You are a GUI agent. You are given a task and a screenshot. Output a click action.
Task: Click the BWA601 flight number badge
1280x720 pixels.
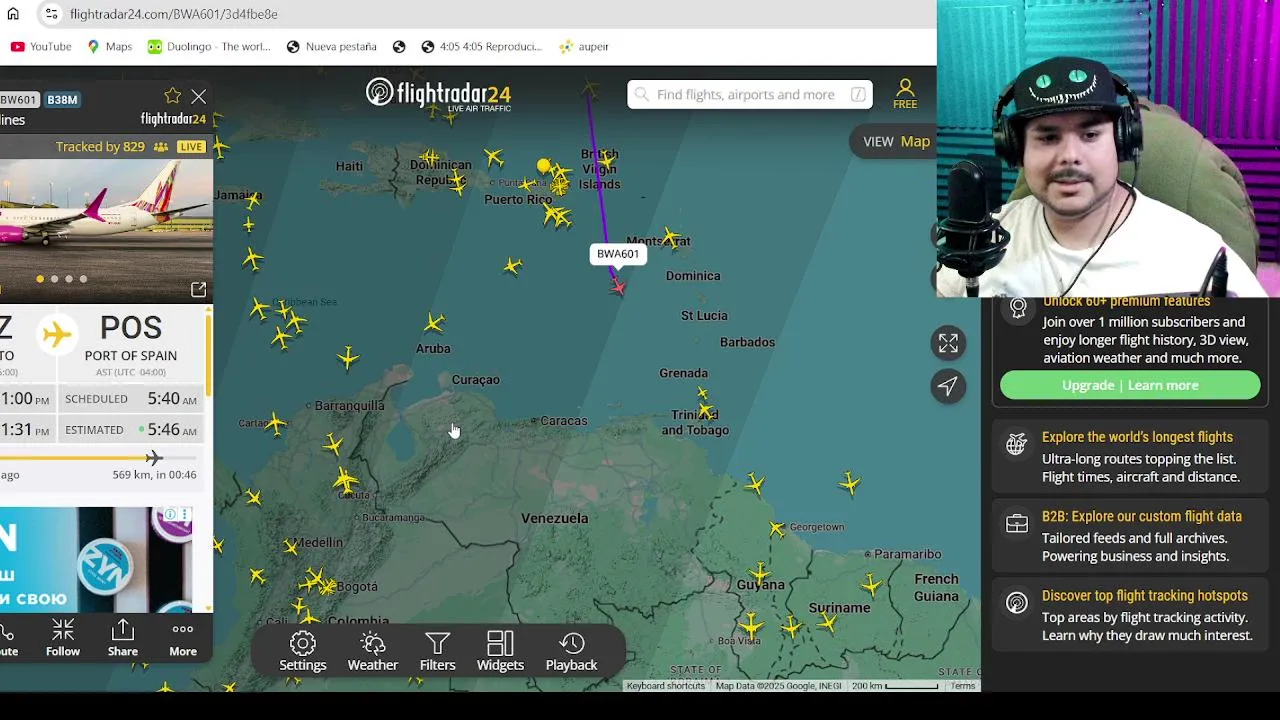(18, 100)
